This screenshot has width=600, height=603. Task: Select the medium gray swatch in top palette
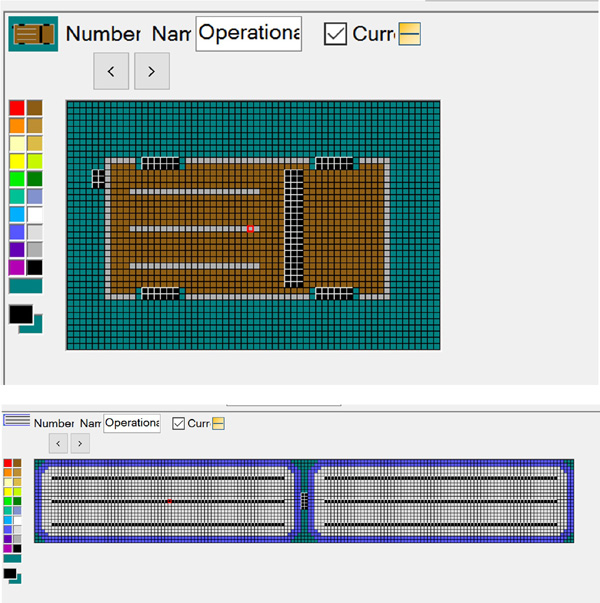click(x=35, y=250)
